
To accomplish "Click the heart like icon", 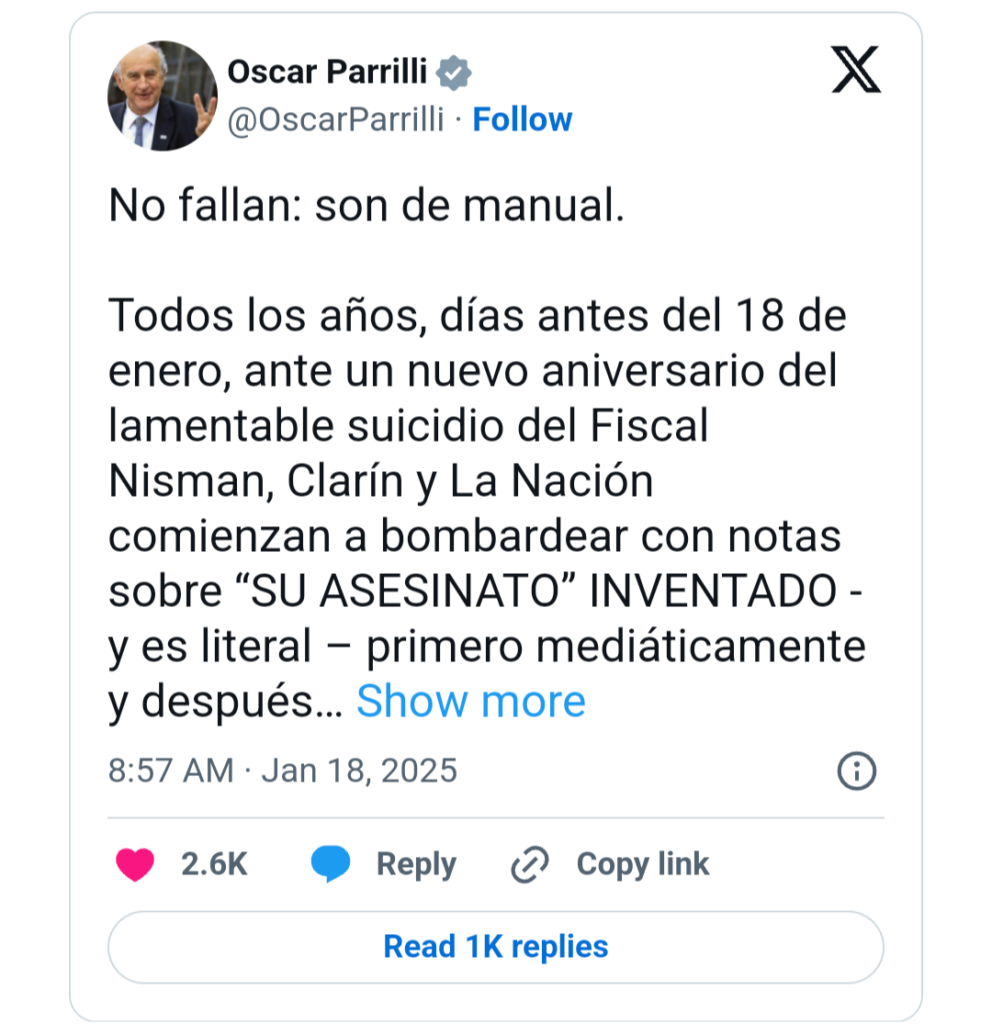I will (135, 864).
